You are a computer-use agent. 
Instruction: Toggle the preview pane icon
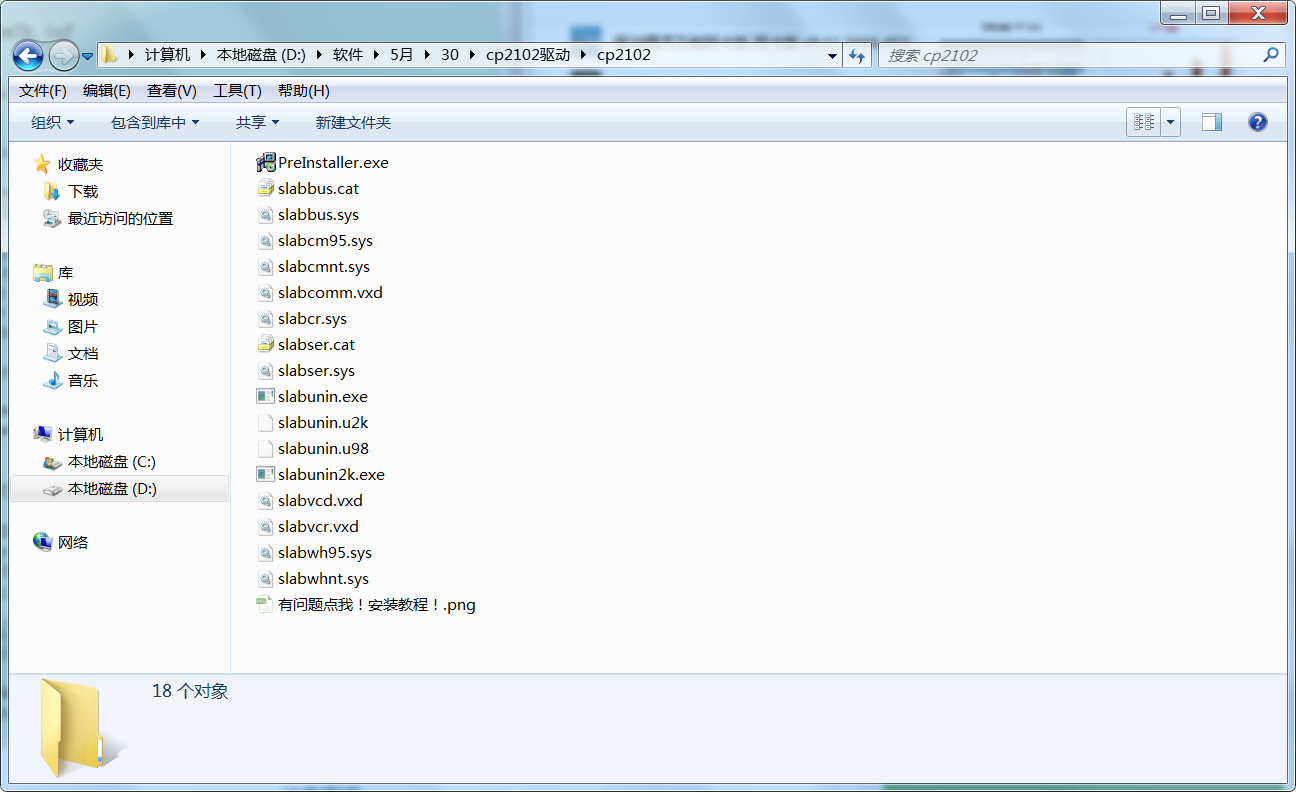coord(1212,122)
